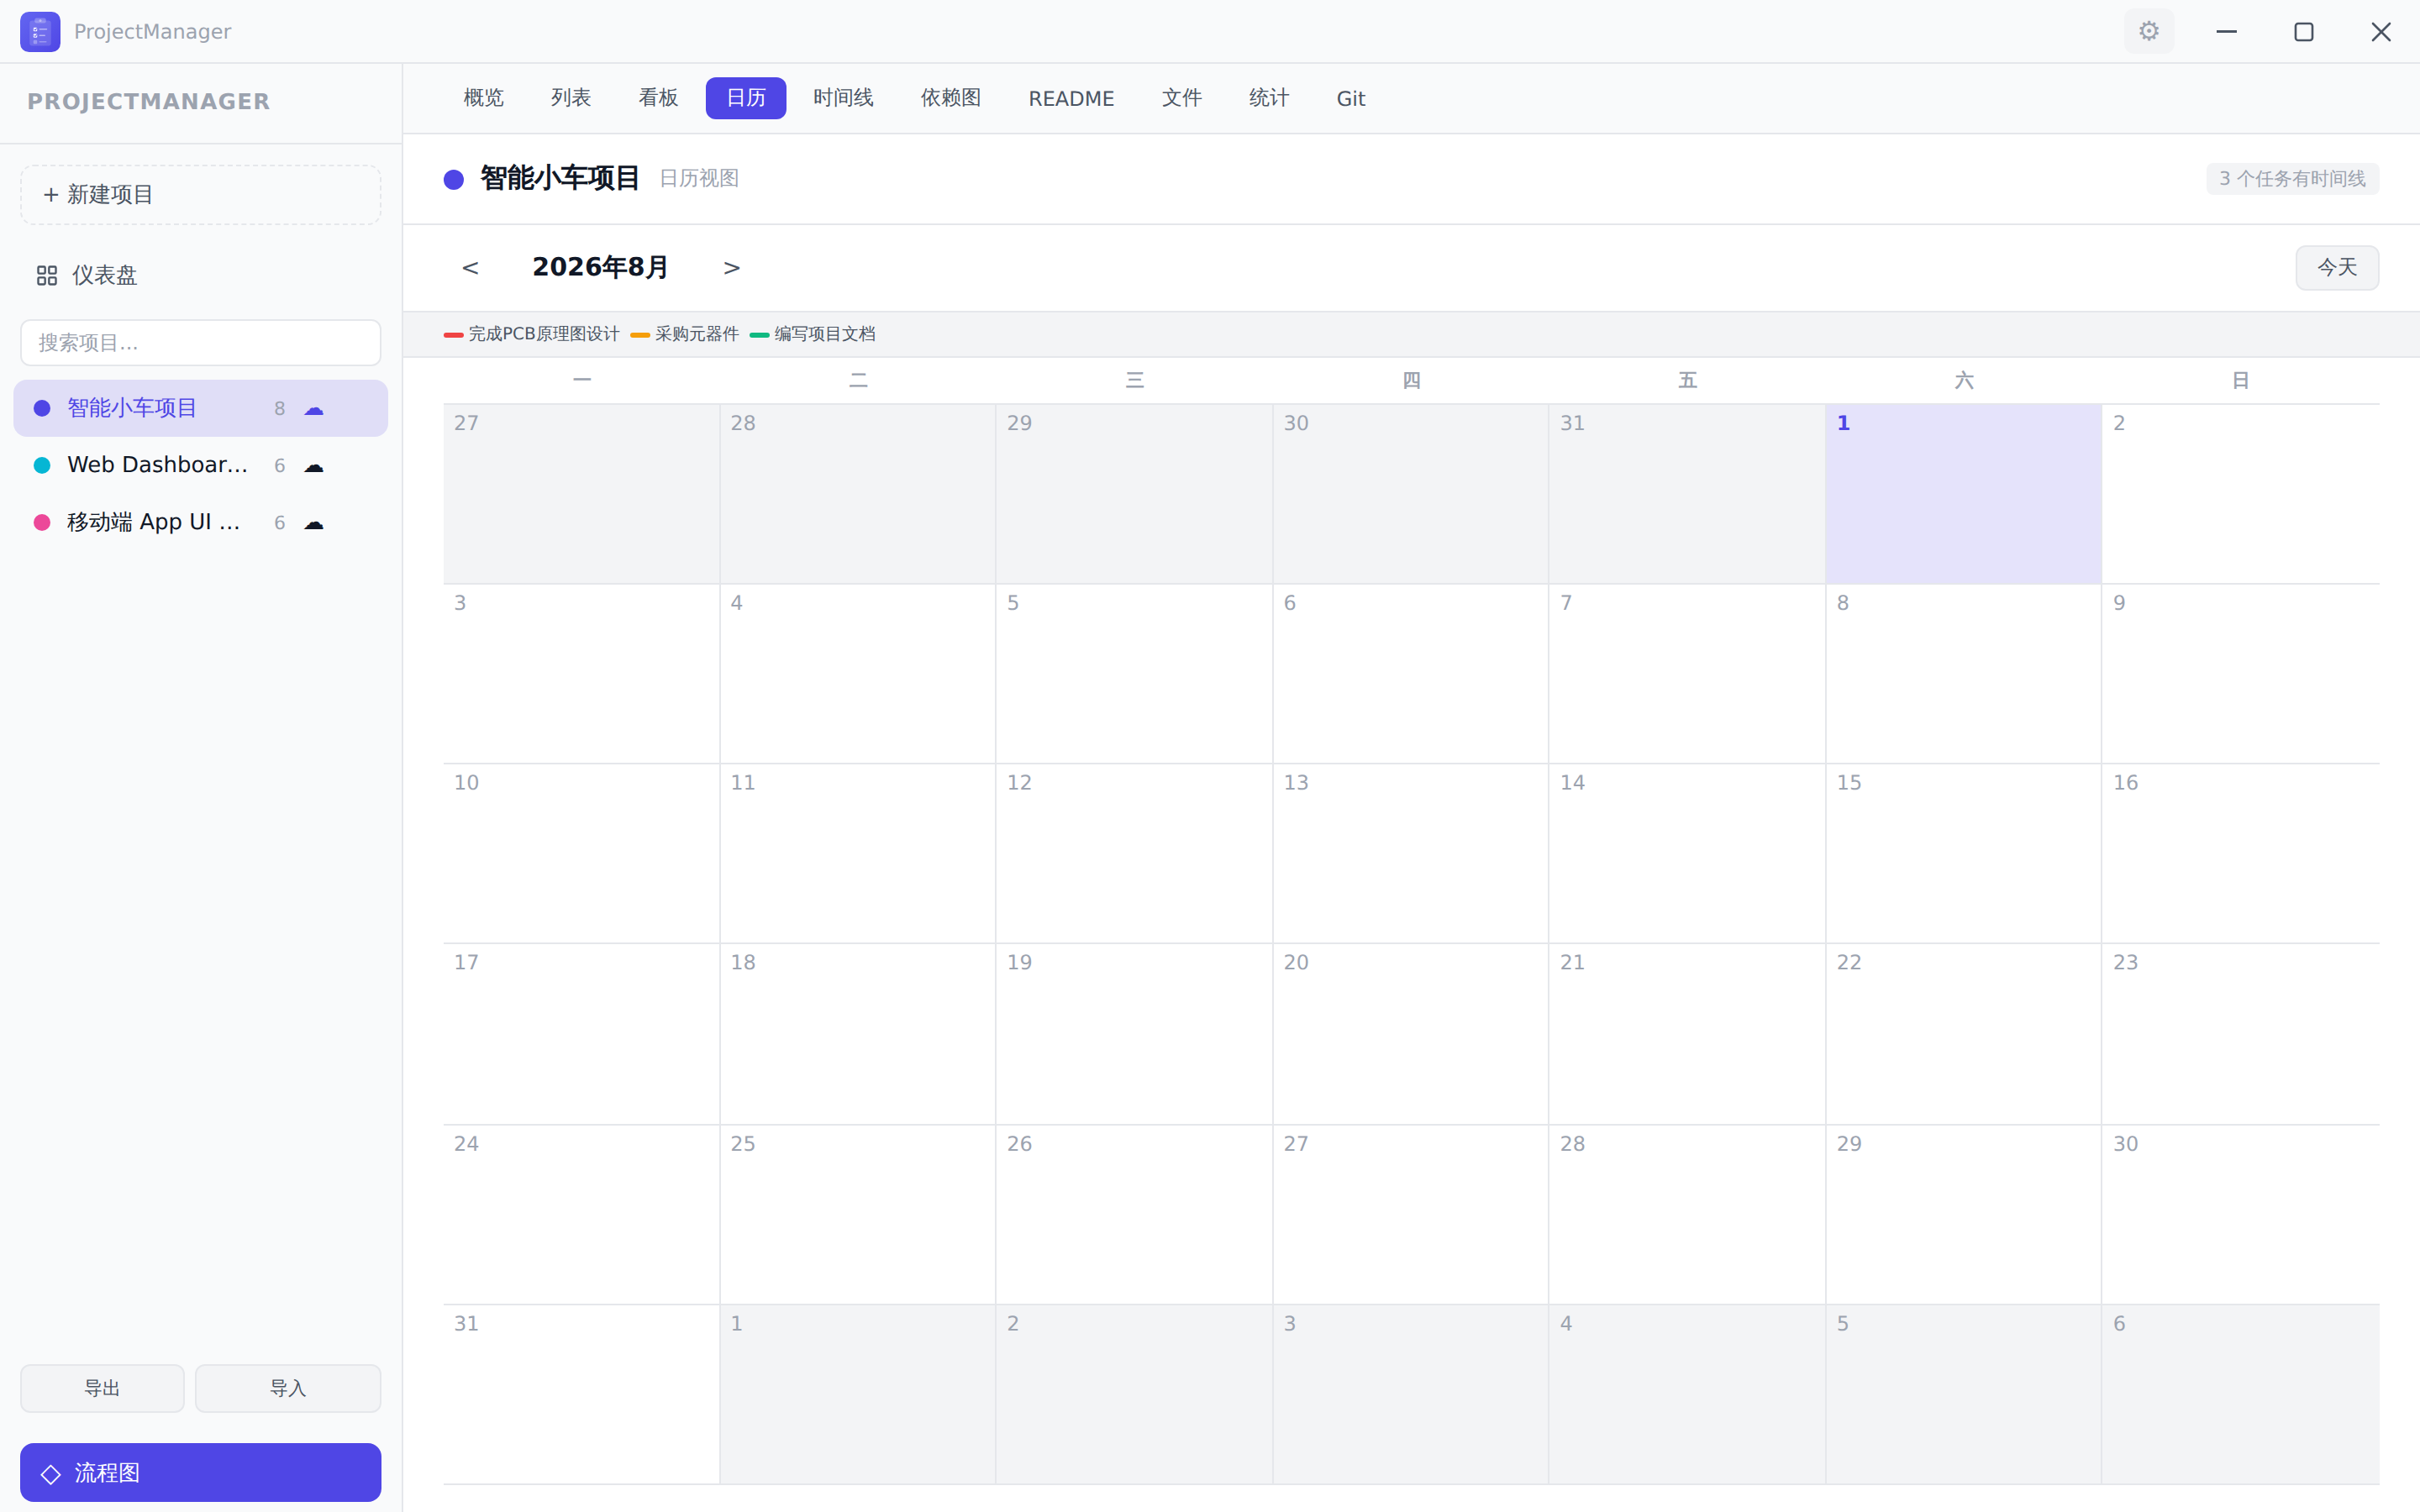Click the + 新建项目 button
Viewport: 2420px width, 1512px height.
pos(201,195)
